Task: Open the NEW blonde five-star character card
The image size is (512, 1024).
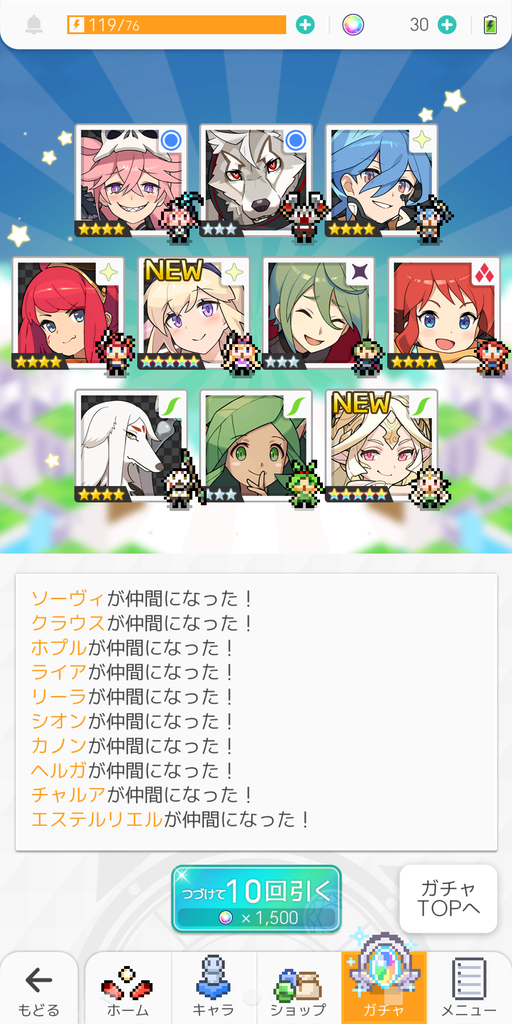Action: pyautogui.click(x=194, y=313)
